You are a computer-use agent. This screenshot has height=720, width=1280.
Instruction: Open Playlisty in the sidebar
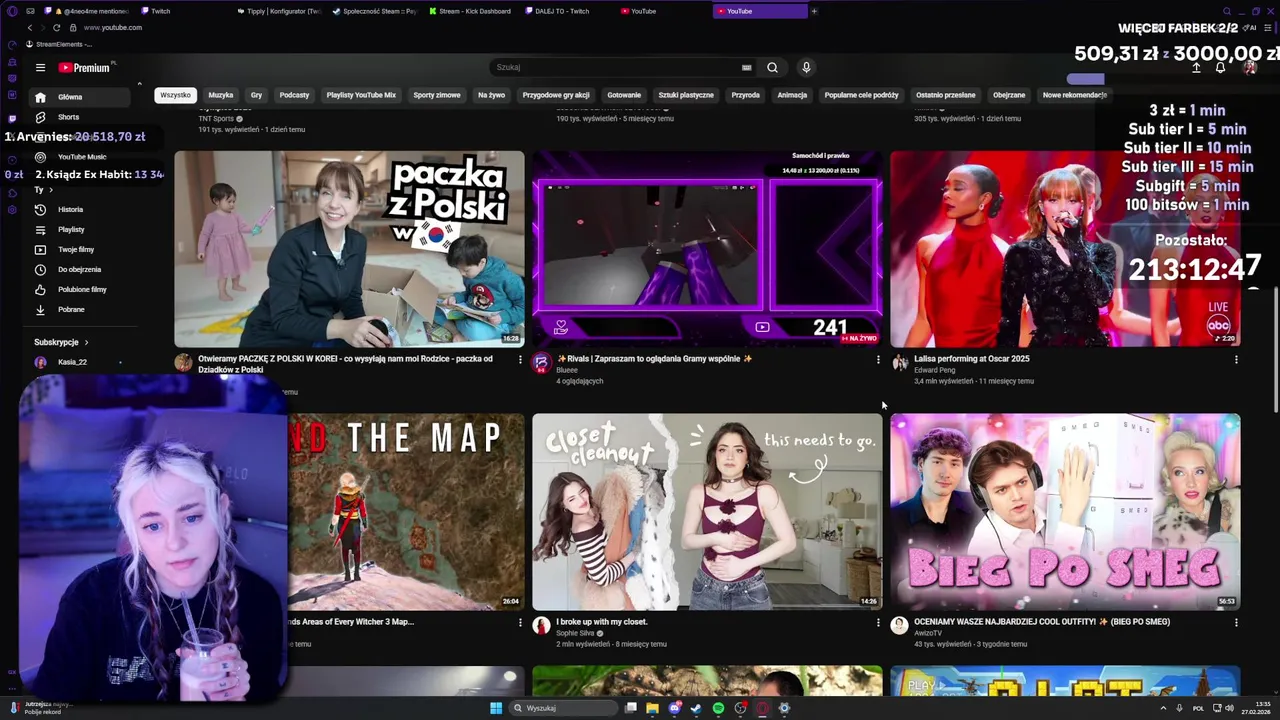(x=80, y=230)
